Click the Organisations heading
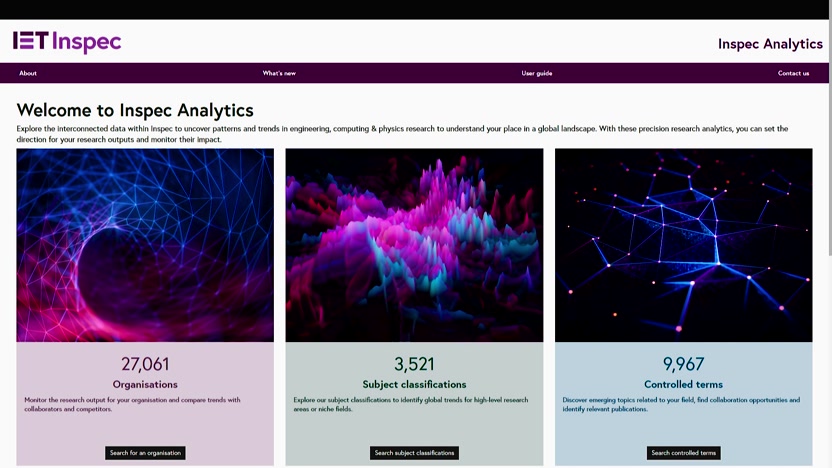The height and width of the screenshot is (468, 832). pos(145,384)
